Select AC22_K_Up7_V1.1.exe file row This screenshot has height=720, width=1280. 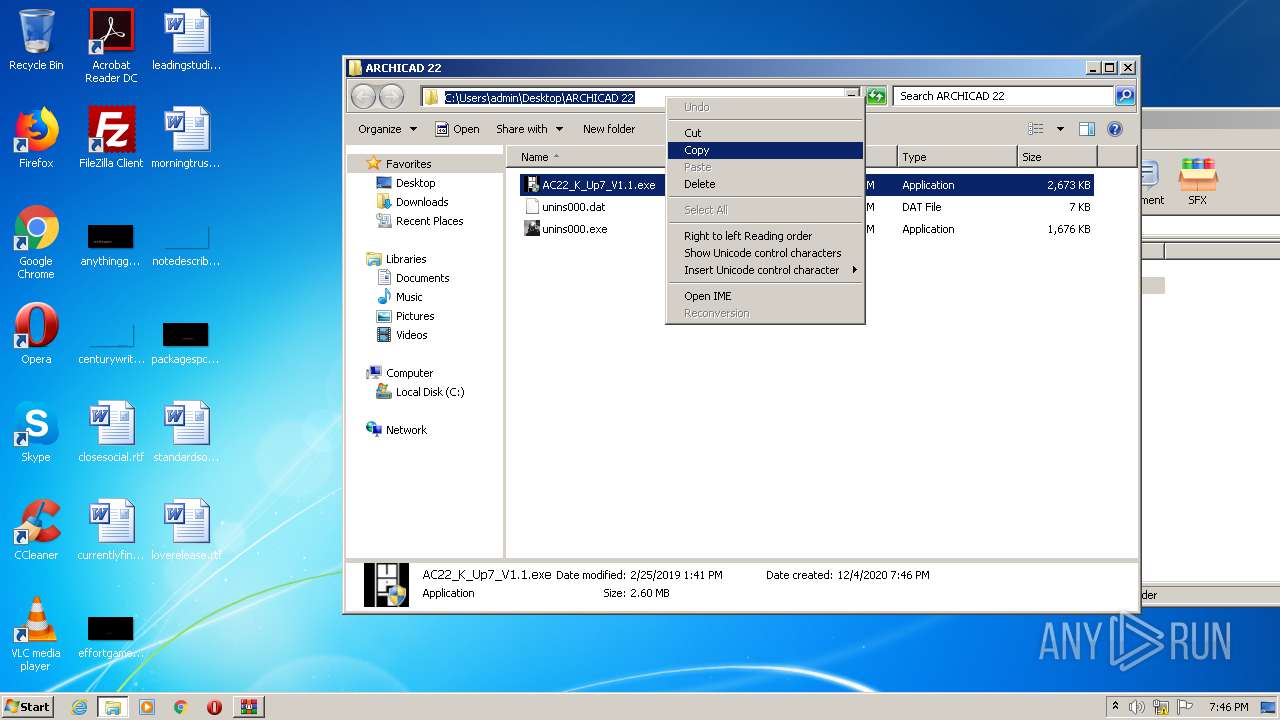(807, 185)
